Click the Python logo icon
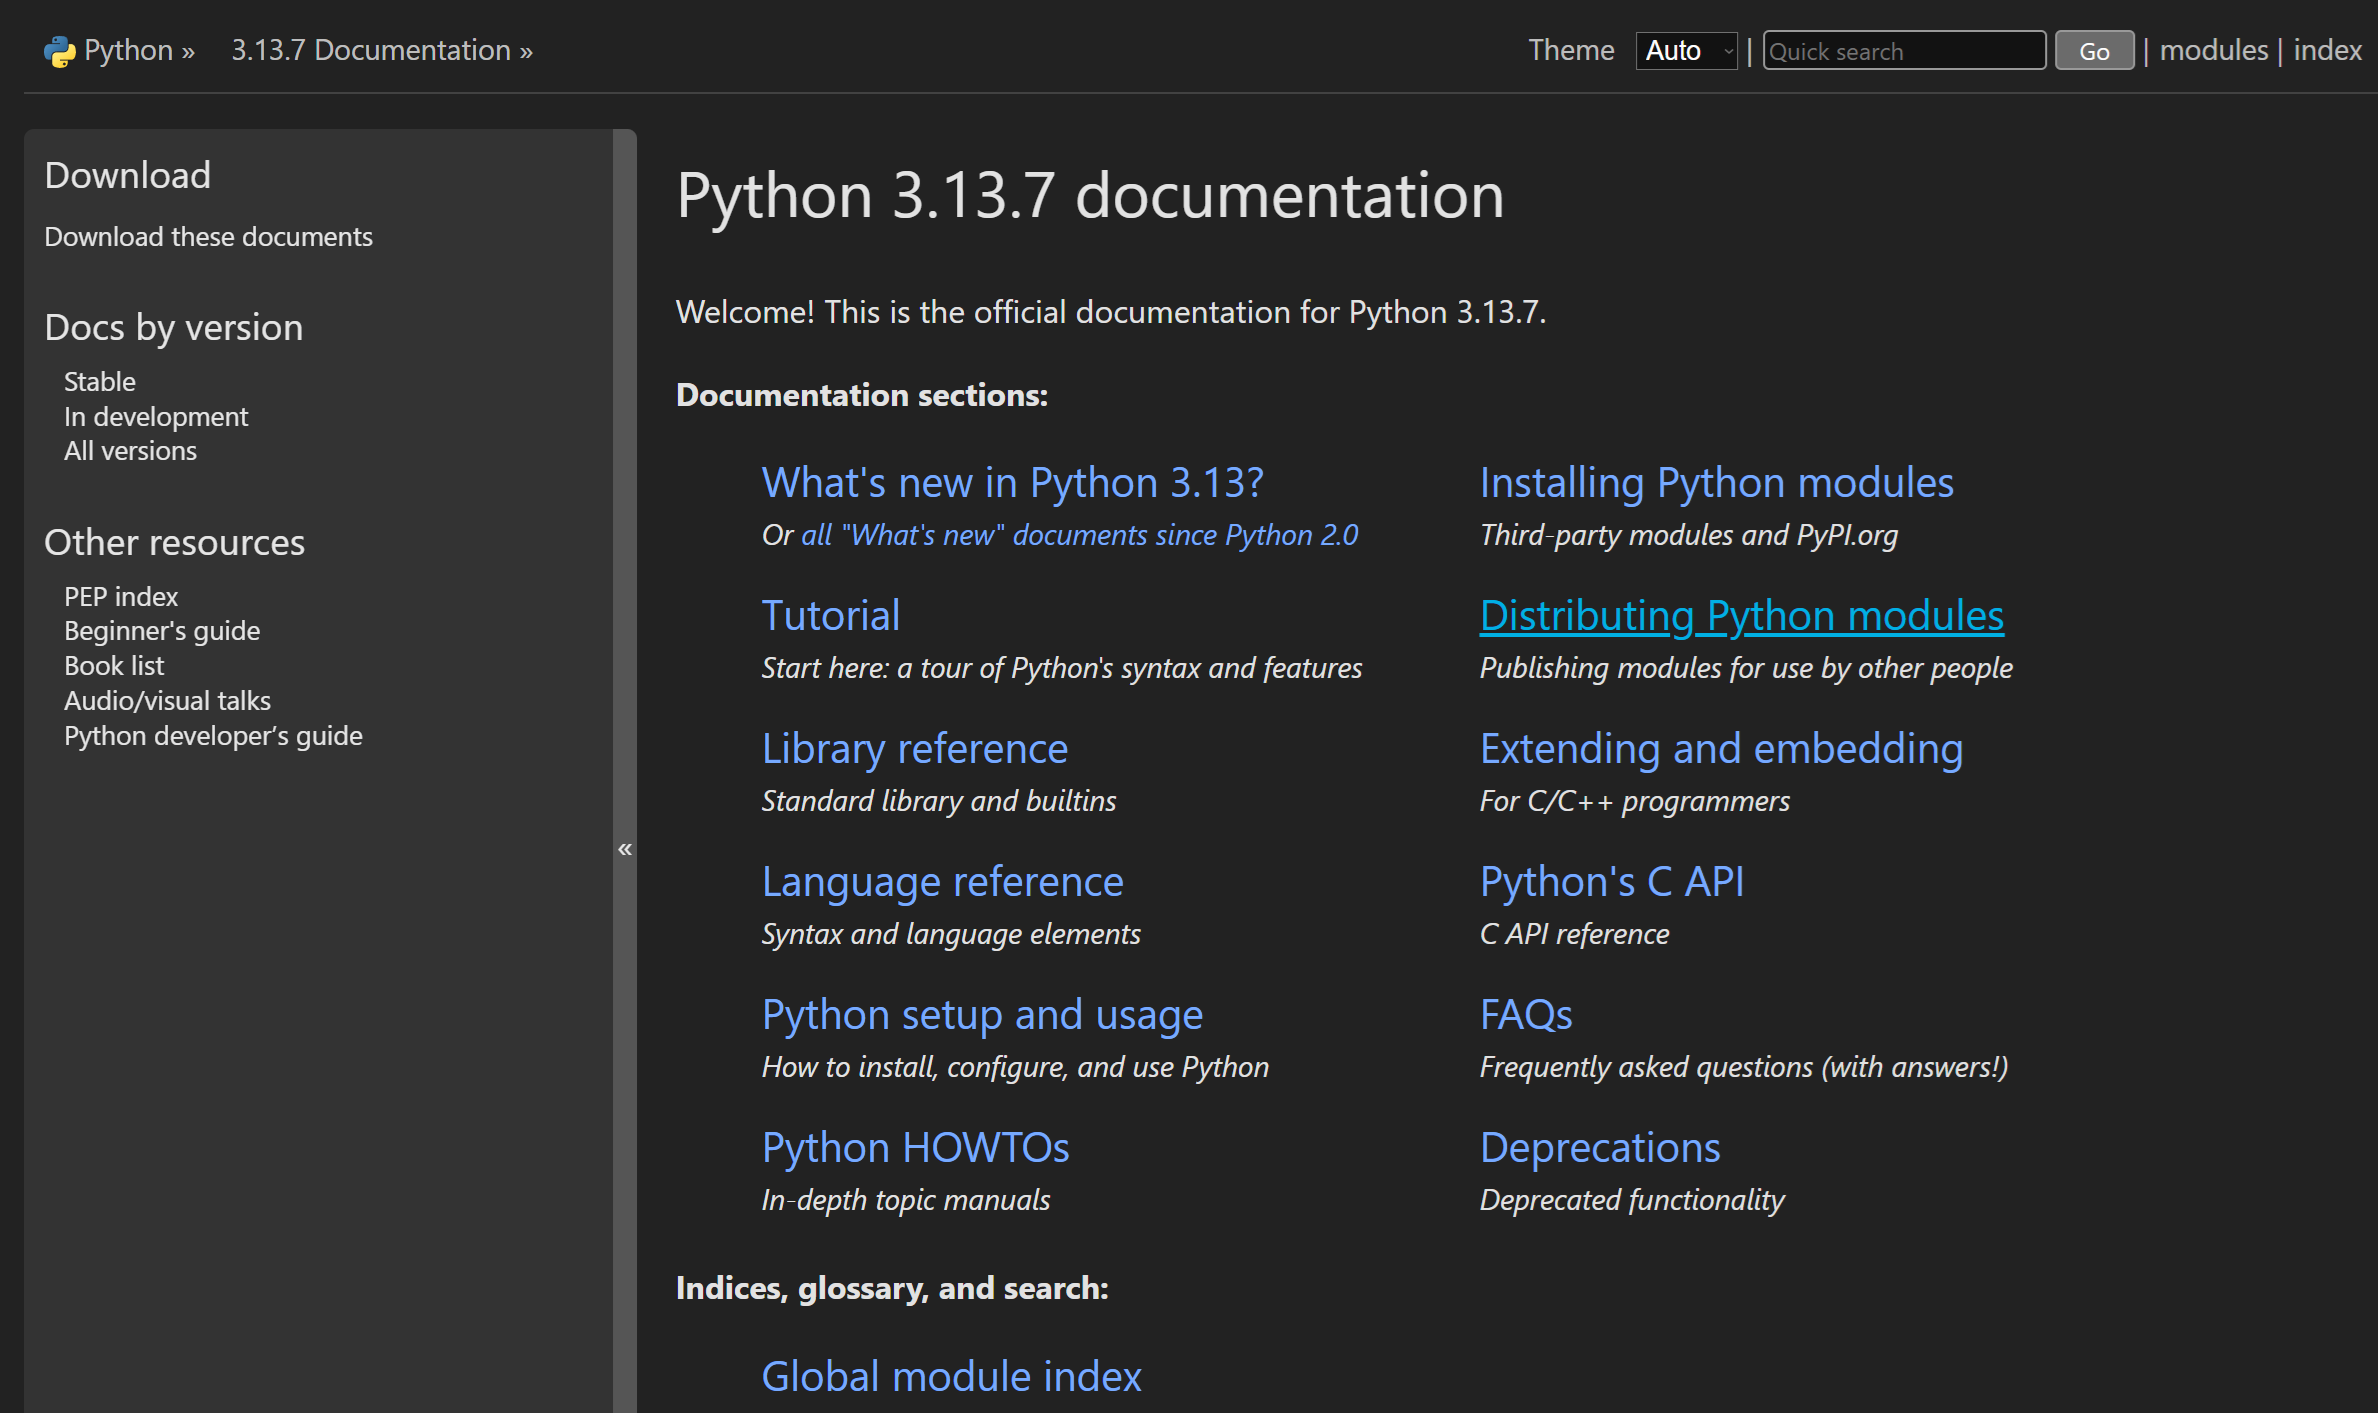This screenshot has height=1413, width=2378. click(59, 49)
